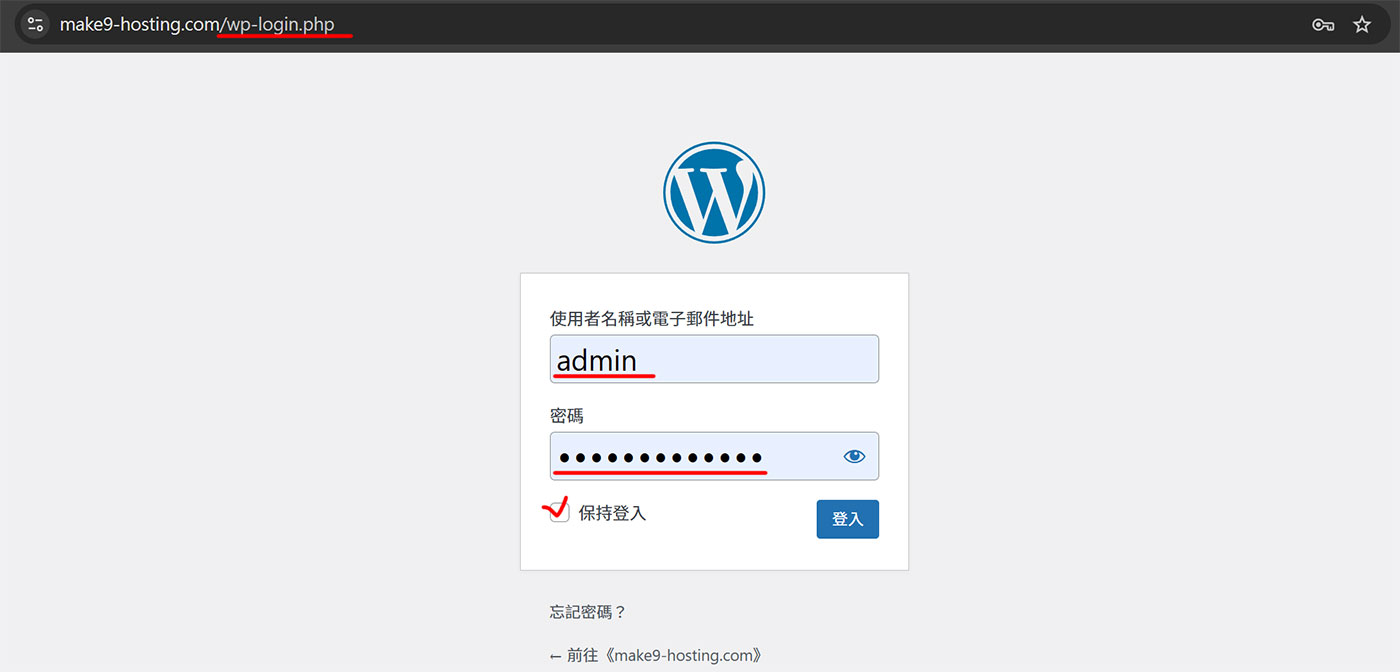Viewport: 1400px width, 672px height.
Task: Click the 密碼 label text
Action: pos(567,415)
